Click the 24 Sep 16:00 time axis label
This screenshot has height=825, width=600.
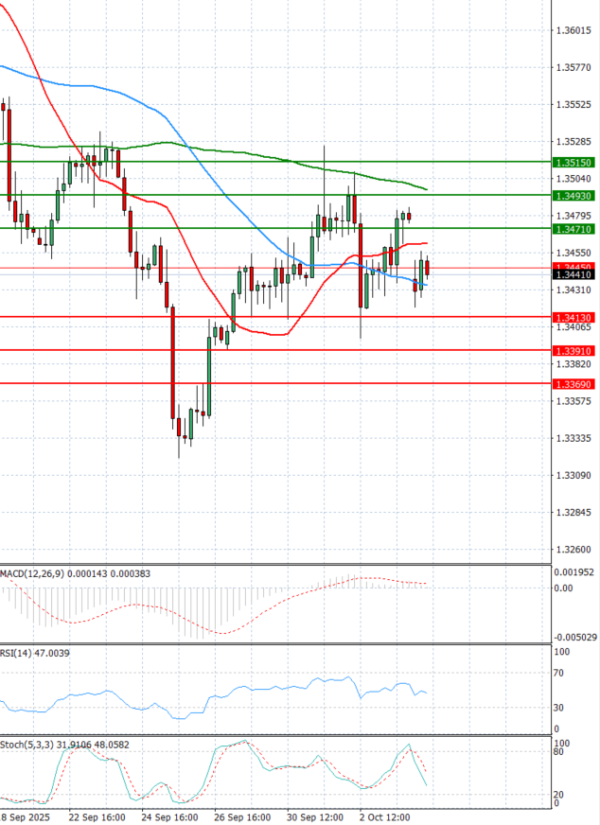169,817
